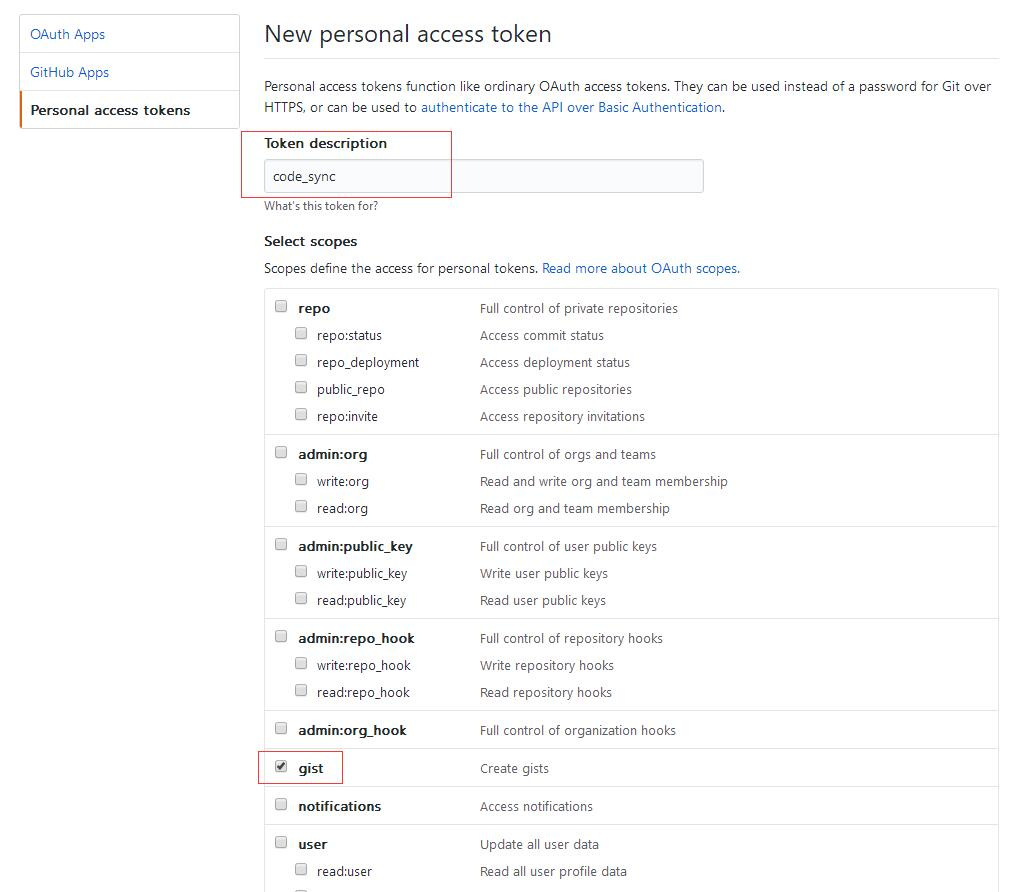The height and width of the screenshot is (892, 1009).
Task: Check the write:public_key scope
Action: coord(301,572)
